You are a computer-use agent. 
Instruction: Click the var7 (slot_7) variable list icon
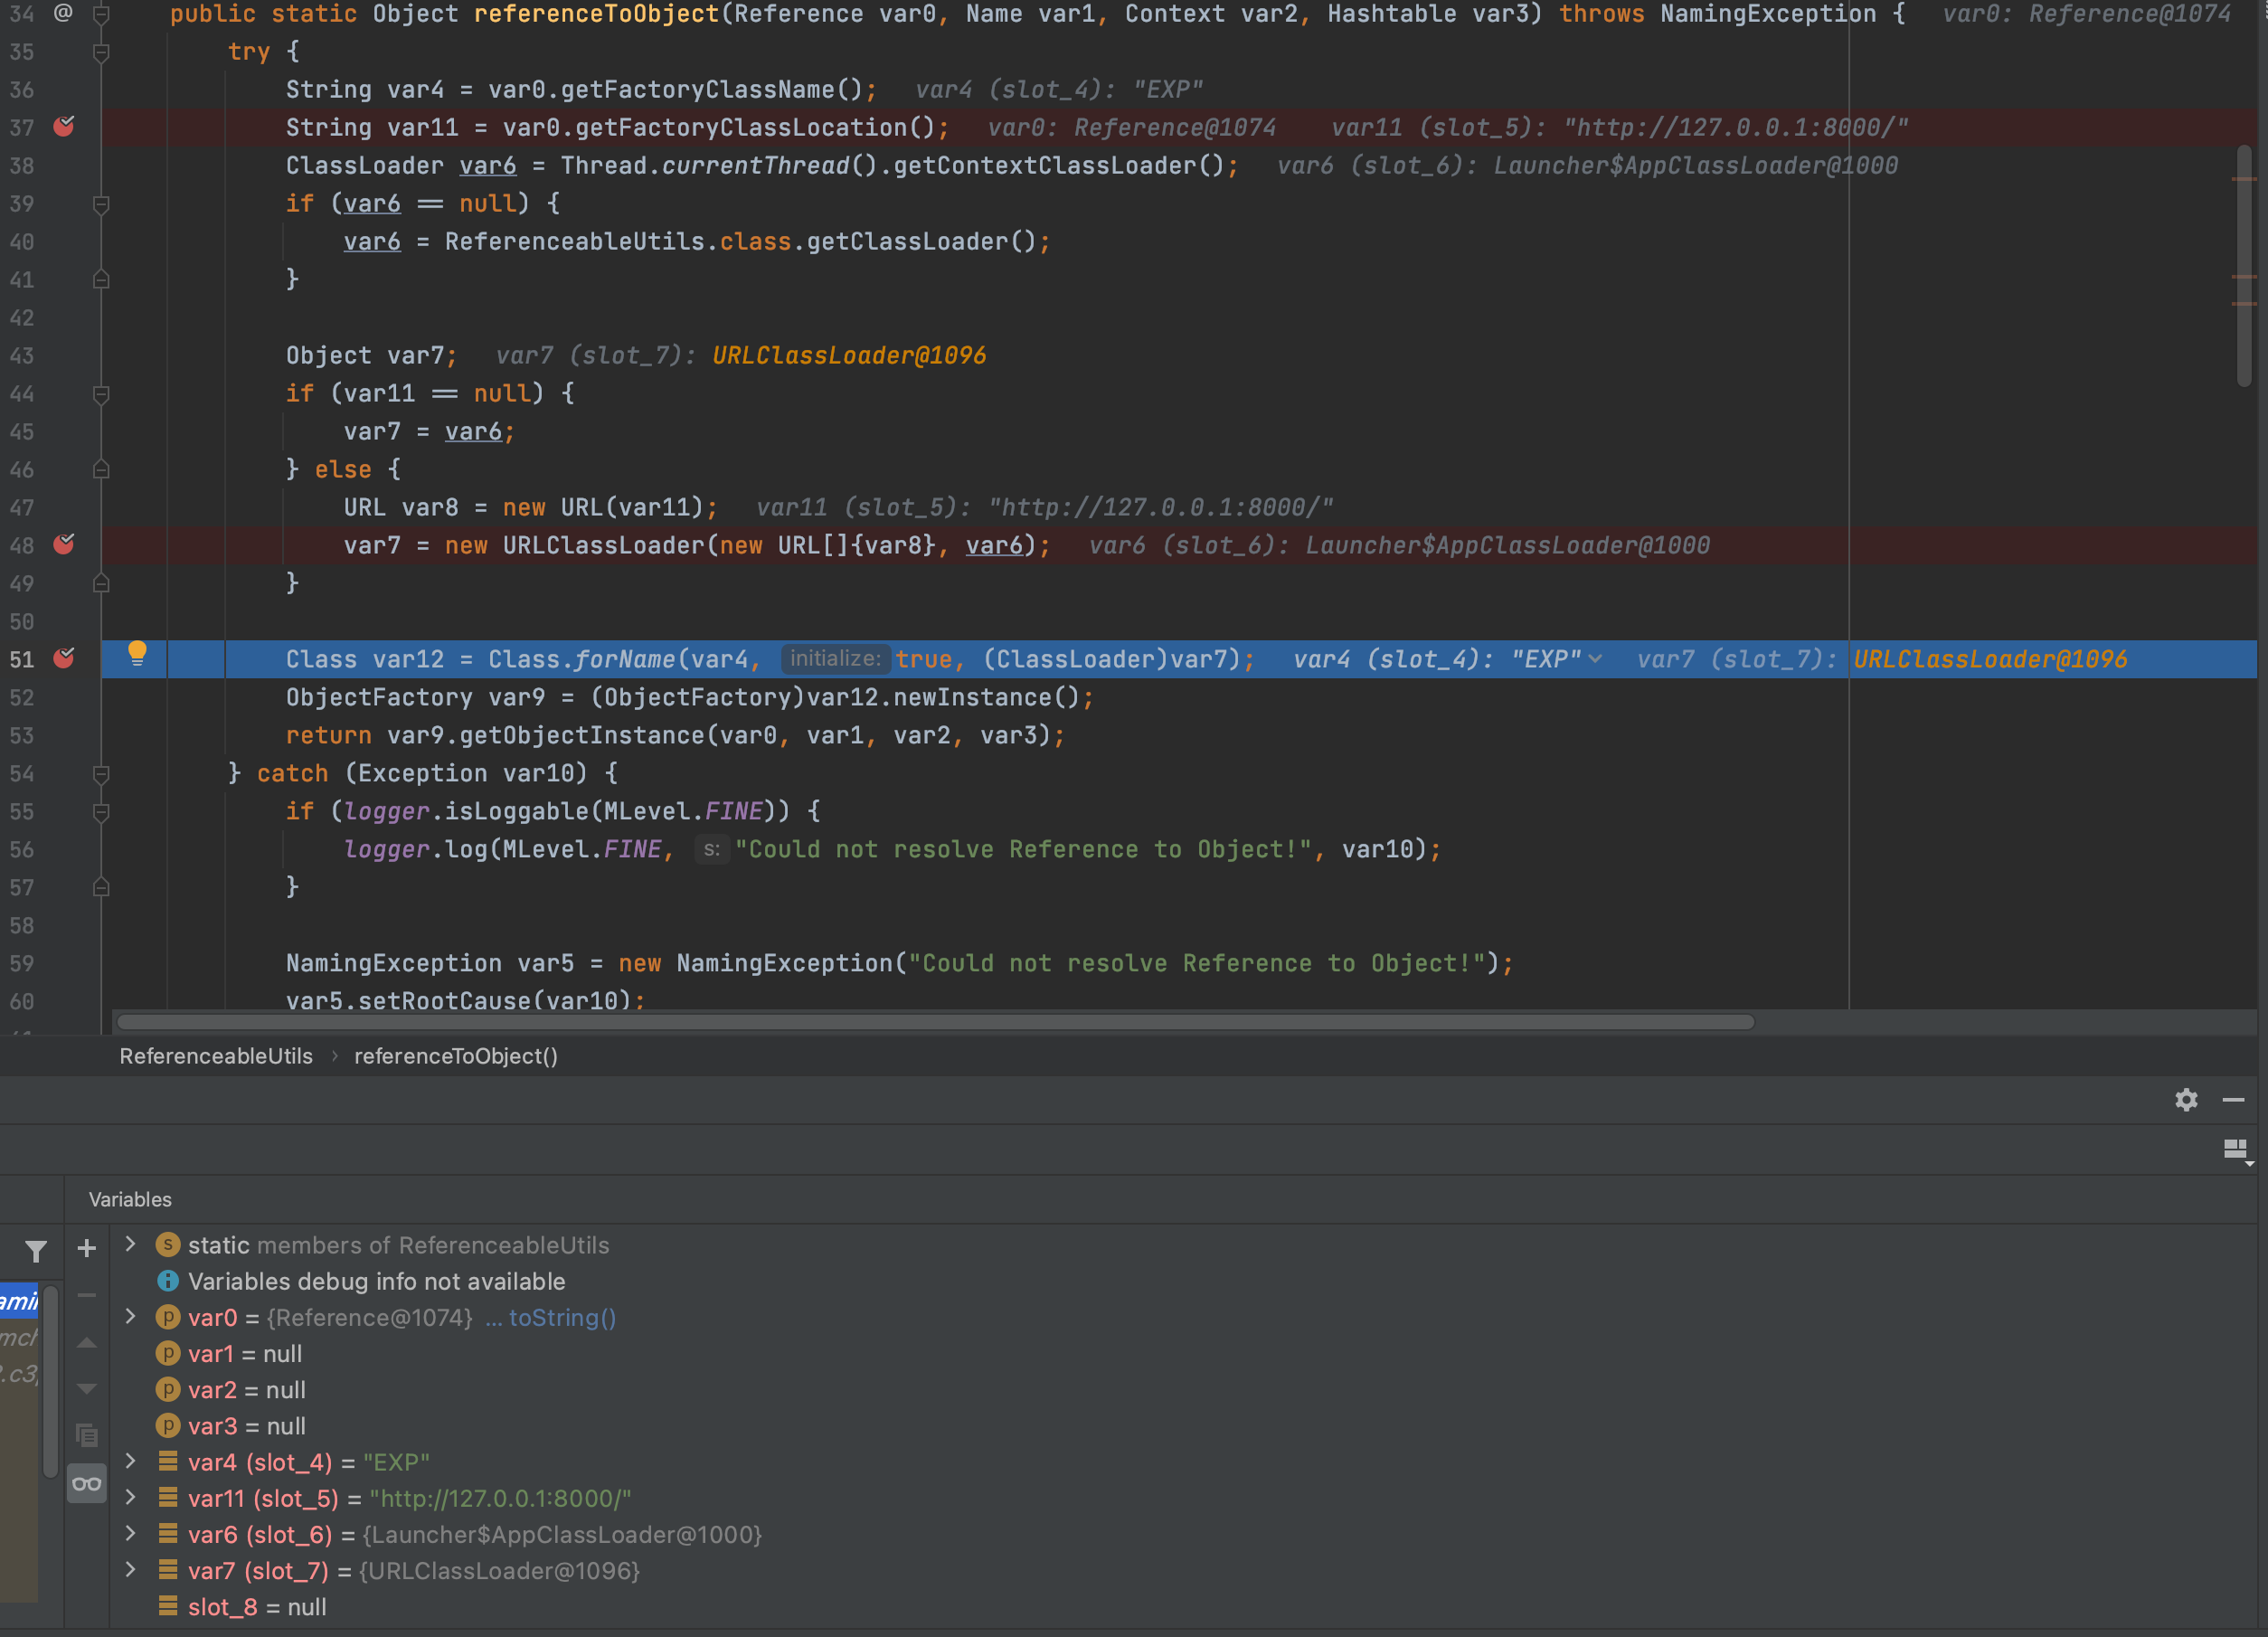click(x=168, y=1570)
